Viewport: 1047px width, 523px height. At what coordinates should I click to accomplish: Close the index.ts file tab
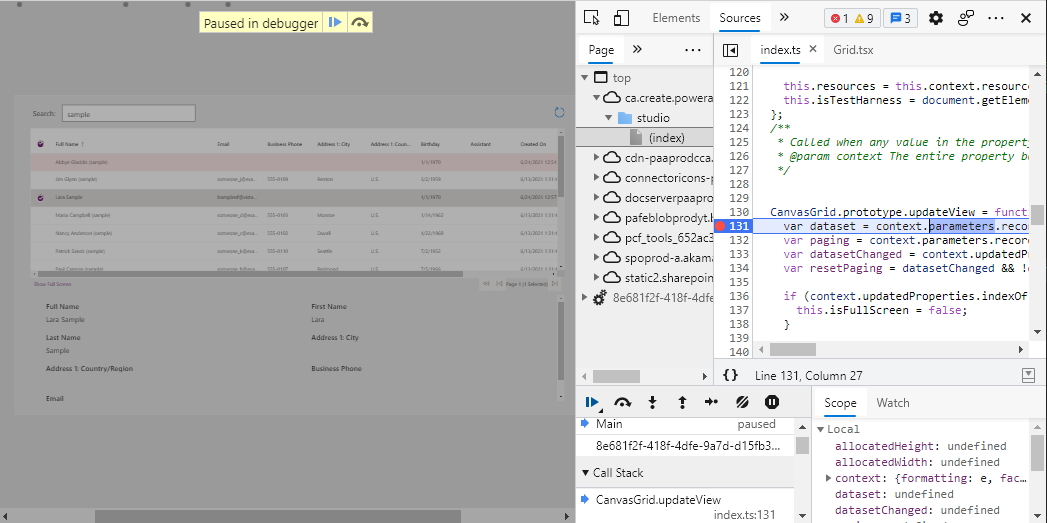813,49
